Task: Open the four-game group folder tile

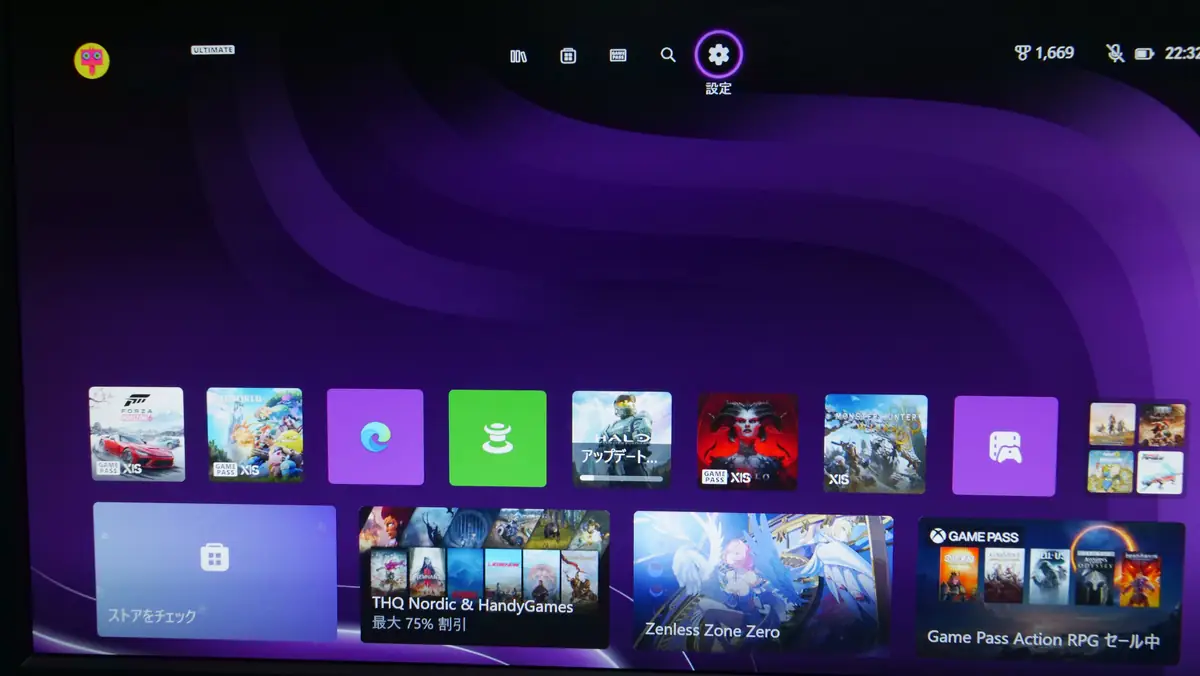Action: [1138, 448]
